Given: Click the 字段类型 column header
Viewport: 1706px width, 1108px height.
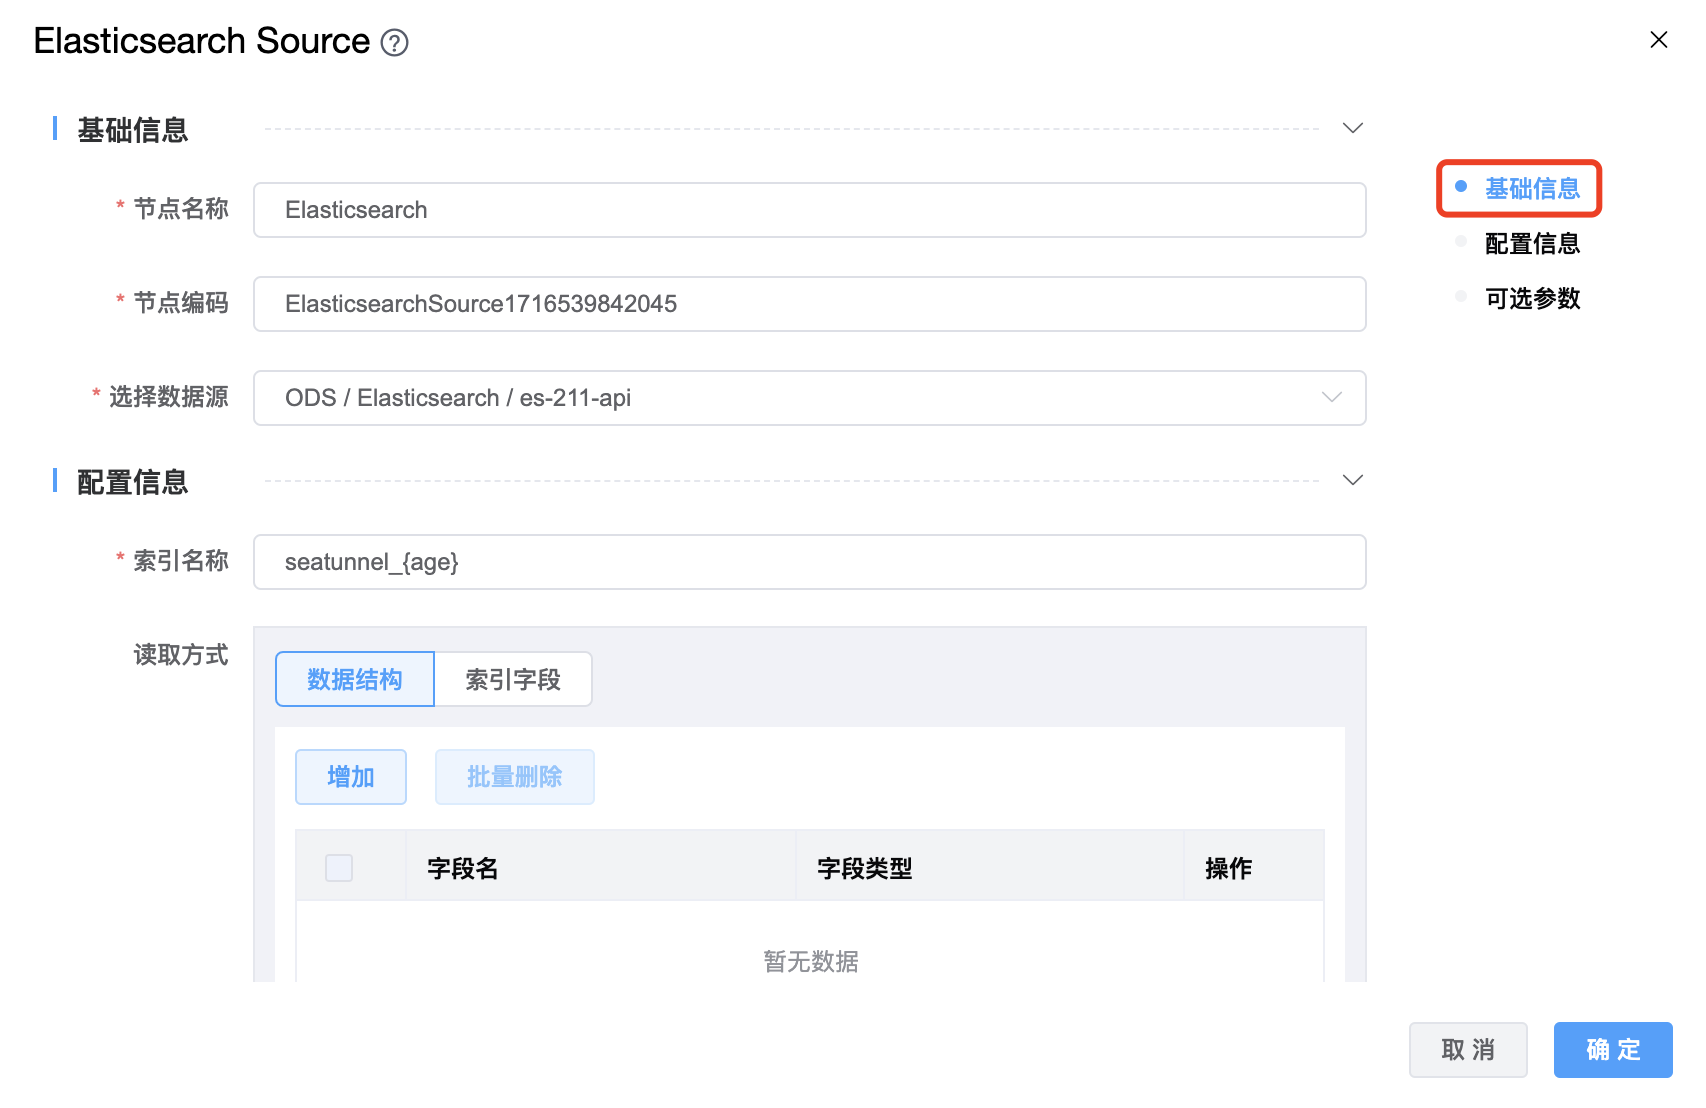Looking at the screenshot, I should tap(865, 868).
